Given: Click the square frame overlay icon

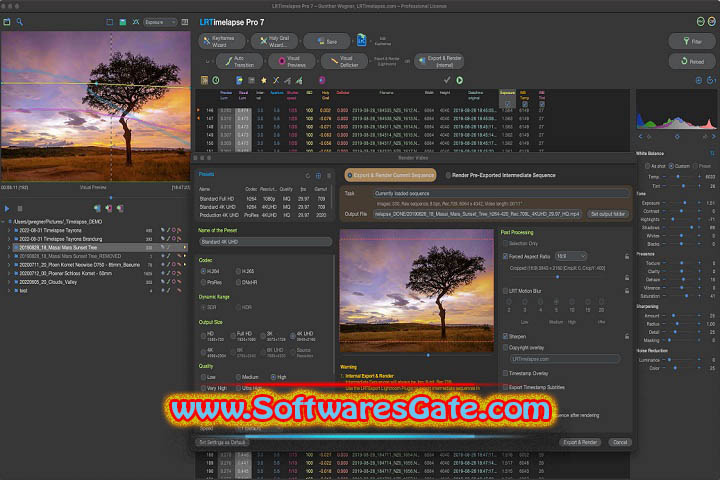Looking at the screenshot, I should click(x=109, y=22).
